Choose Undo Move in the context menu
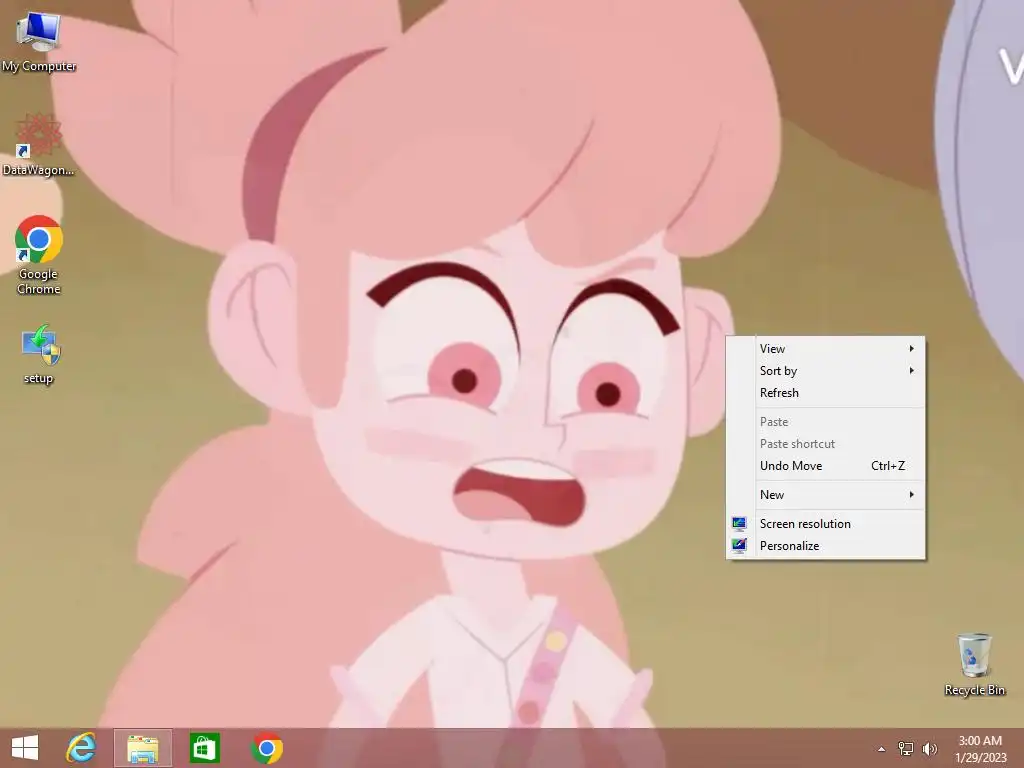 pos(825,466)
